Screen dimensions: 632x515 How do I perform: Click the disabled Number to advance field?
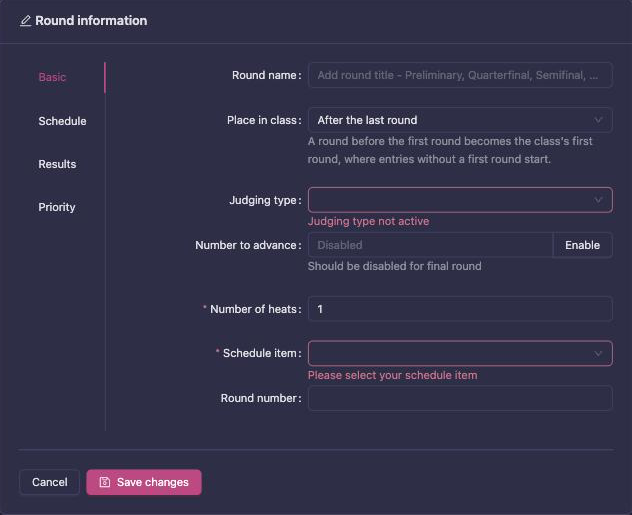[430, 245]
